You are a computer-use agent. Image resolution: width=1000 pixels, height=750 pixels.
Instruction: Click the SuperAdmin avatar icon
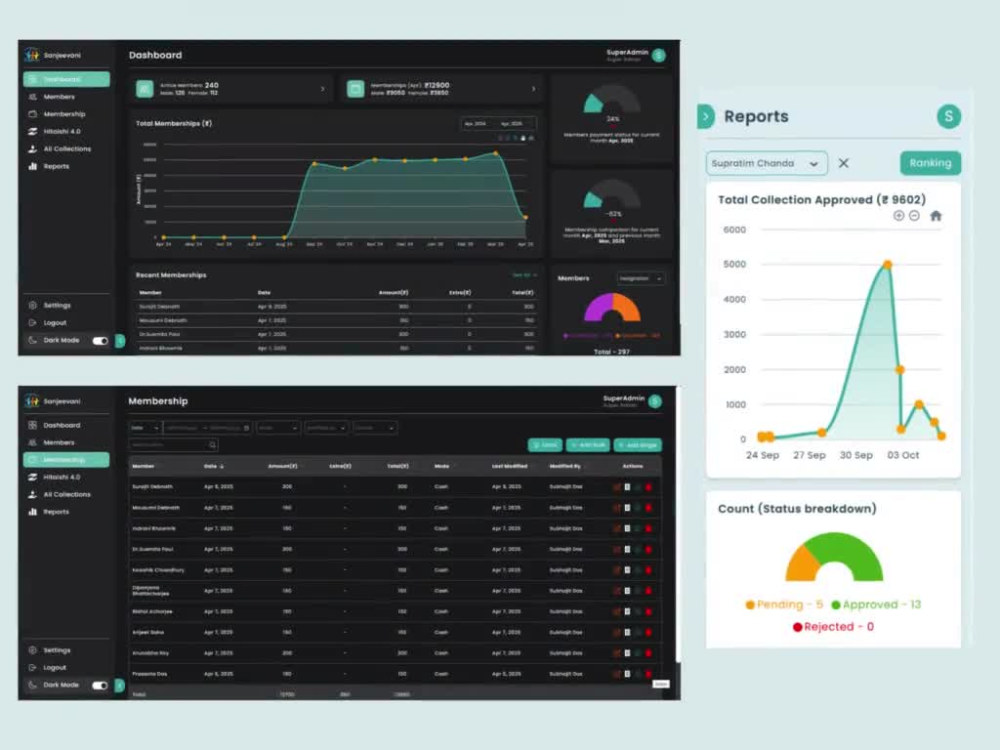tap(658, 55)
